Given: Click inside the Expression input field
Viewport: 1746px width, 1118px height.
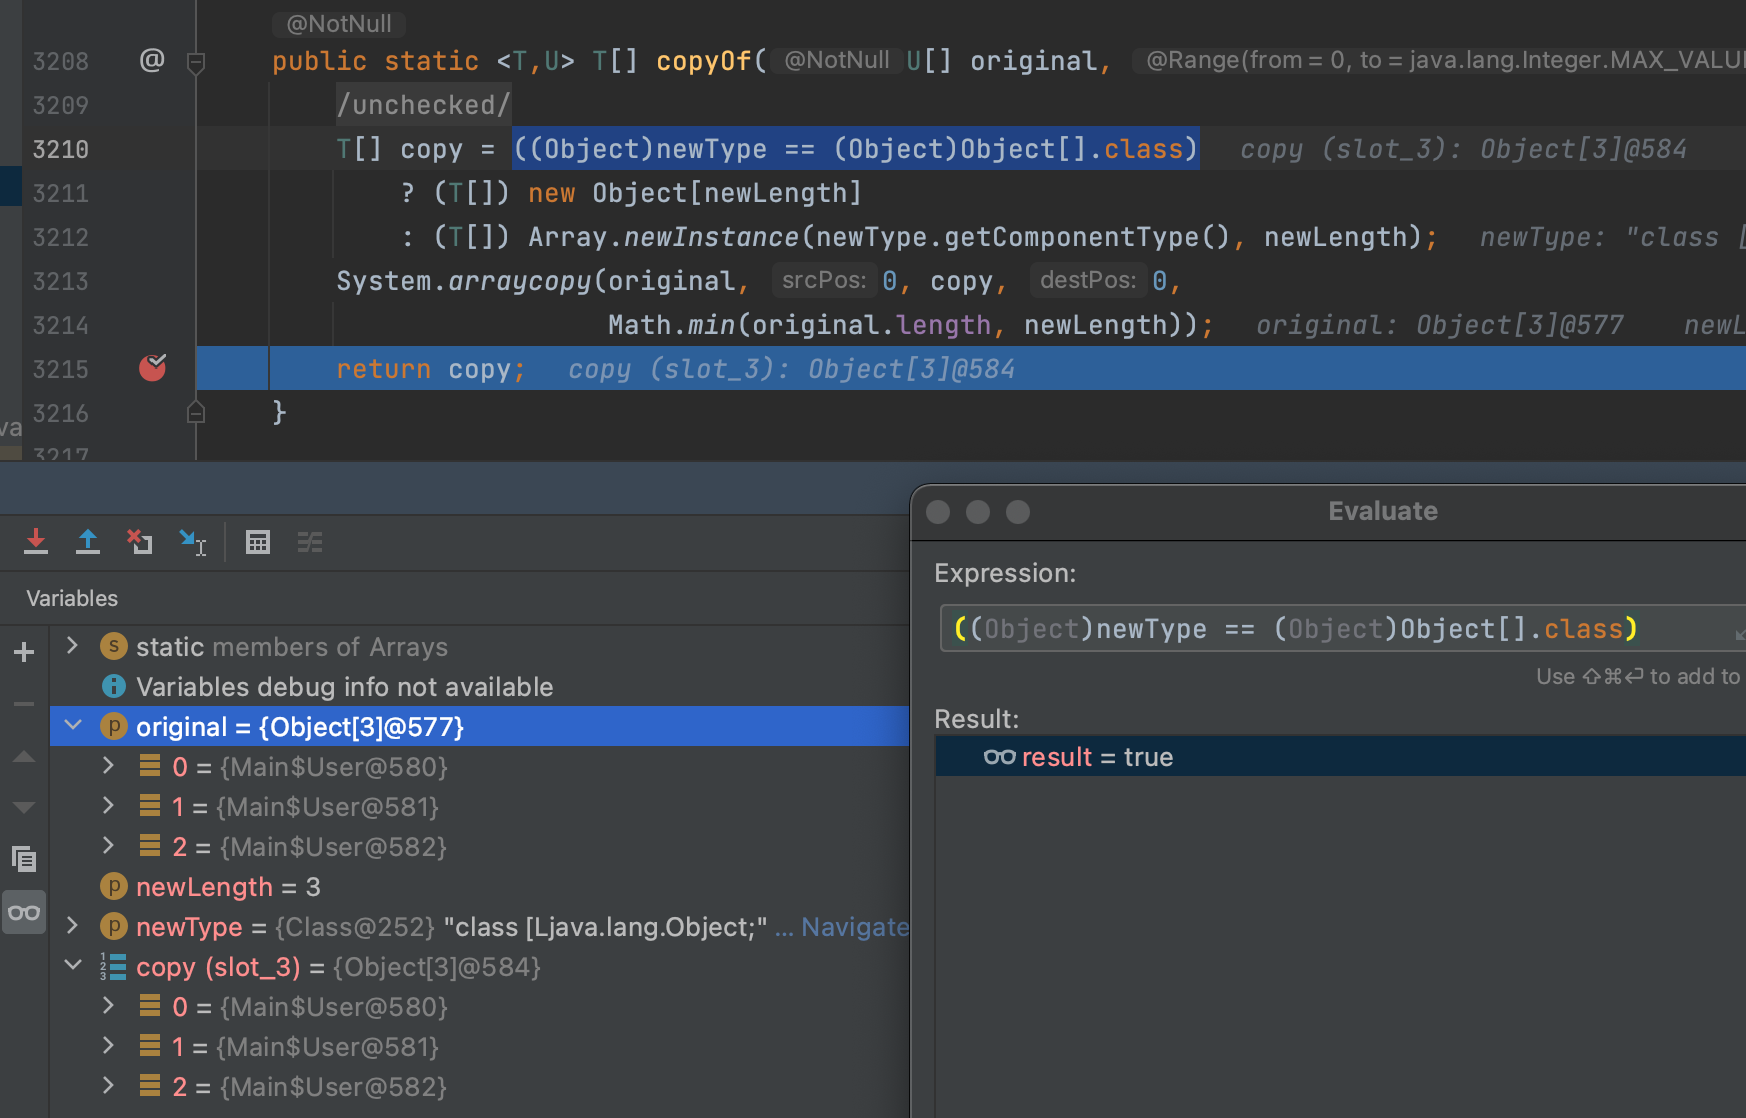Looking at the screenshot, I should (1300, 628).
